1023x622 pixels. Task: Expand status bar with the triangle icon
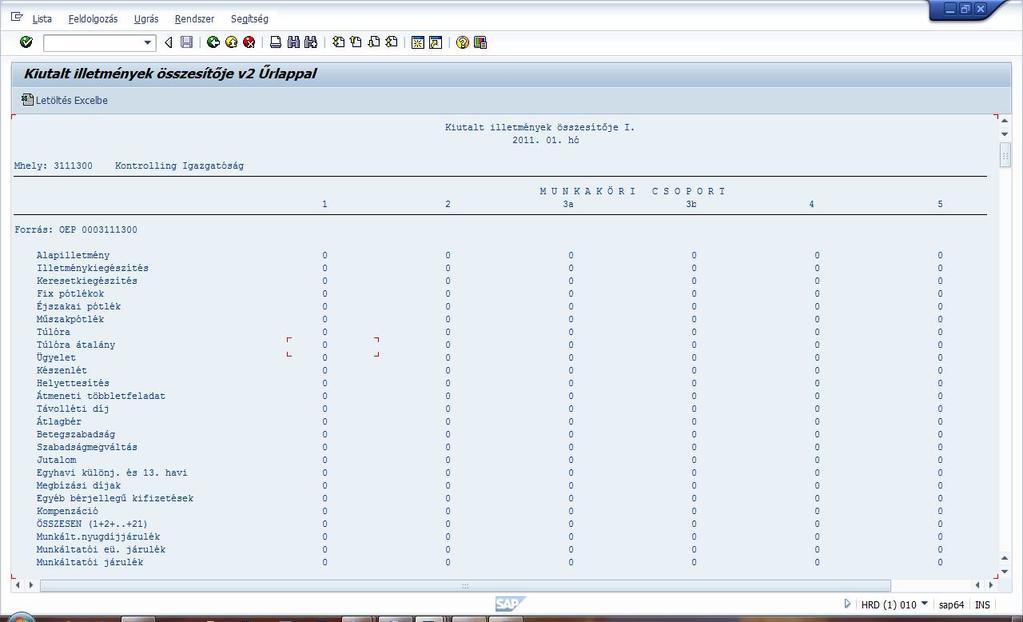point(847,604)
